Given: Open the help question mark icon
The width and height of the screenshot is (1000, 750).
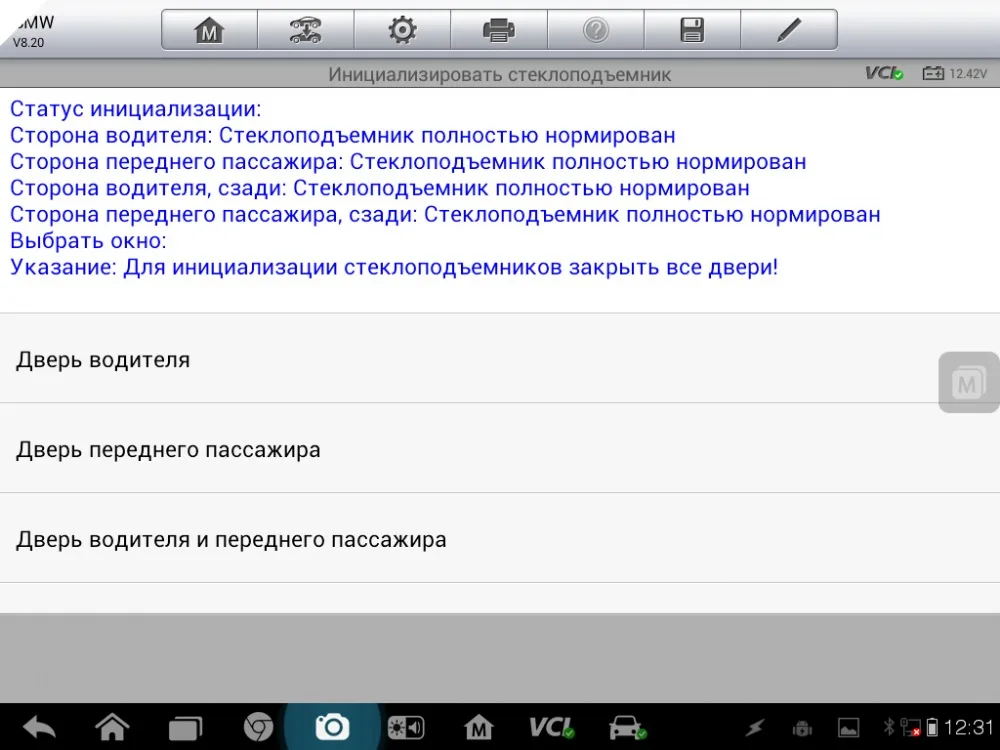Looking at the screenshot, I should coord(596,30).
